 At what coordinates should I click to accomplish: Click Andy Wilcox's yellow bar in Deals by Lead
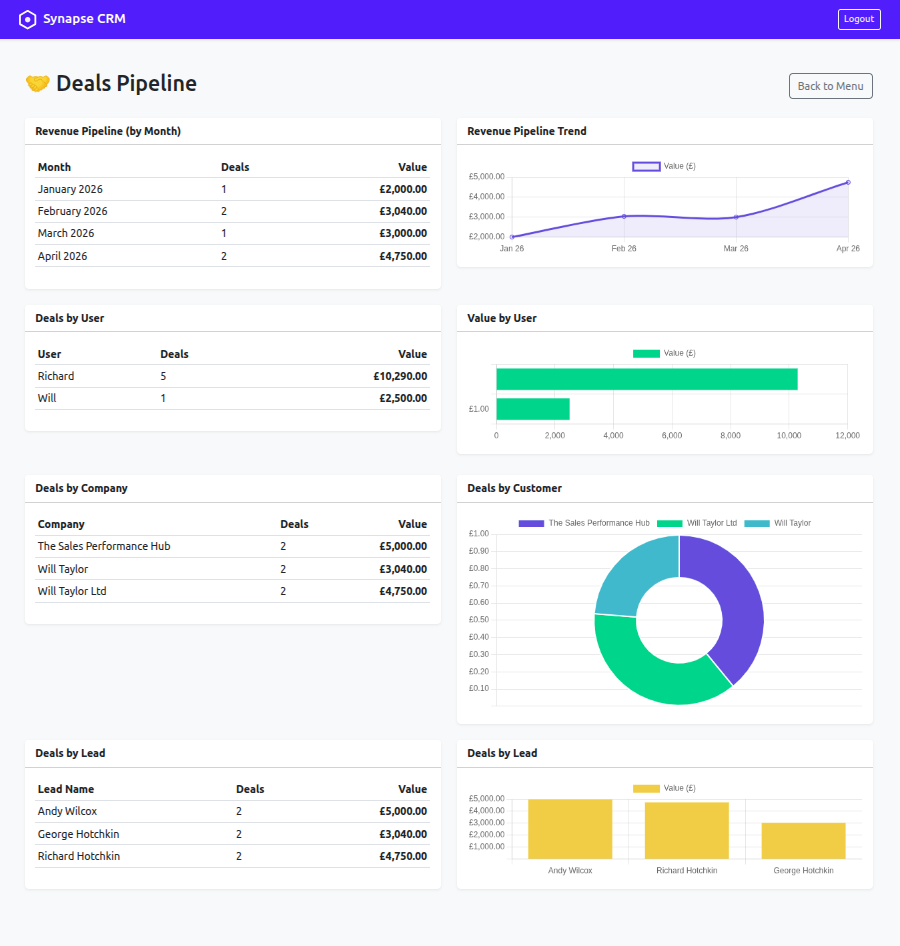(x=570, y=828)
